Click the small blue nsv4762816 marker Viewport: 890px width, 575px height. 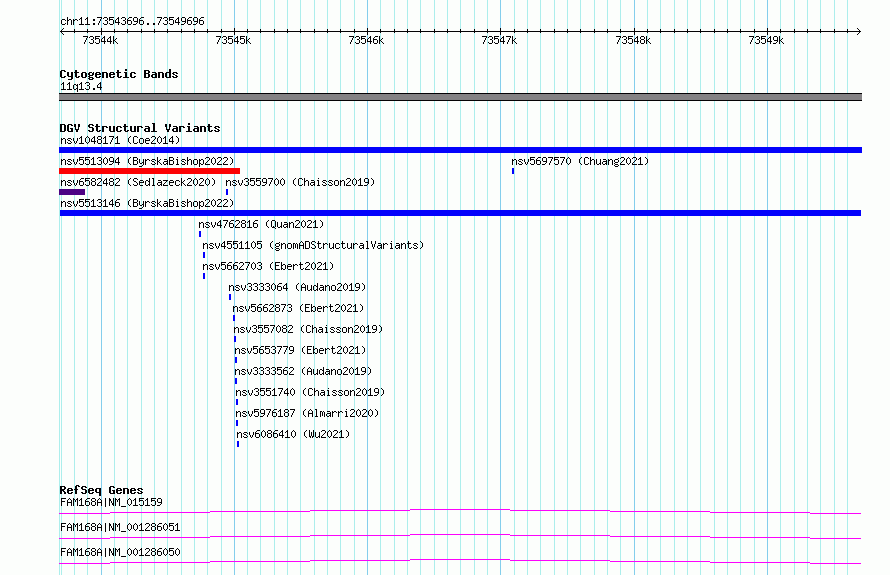coord(200,234)
